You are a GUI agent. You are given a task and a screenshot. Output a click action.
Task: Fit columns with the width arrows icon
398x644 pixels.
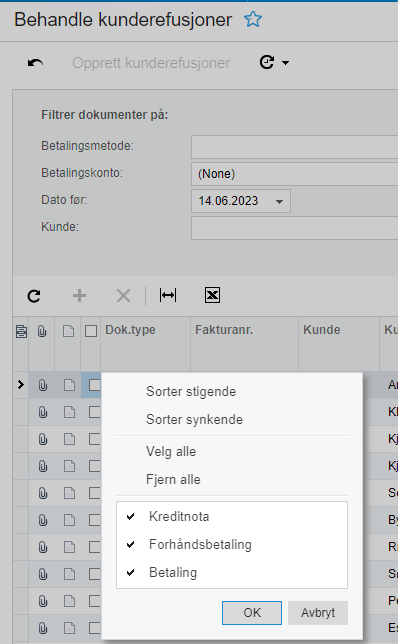click(x=168, y=295)
